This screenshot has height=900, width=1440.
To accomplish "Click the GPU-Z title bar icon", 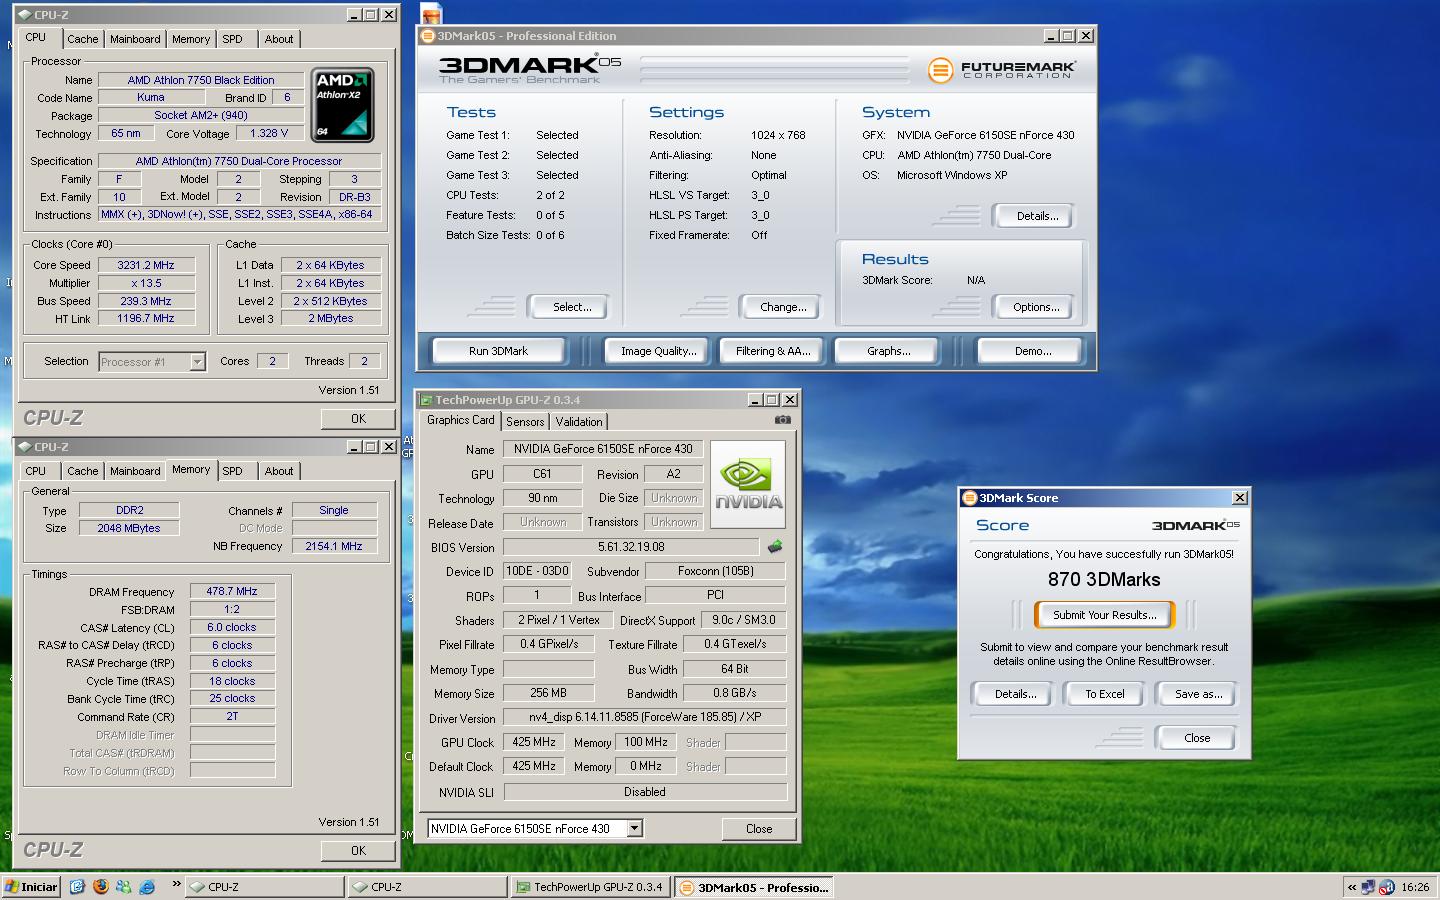I will tap(425, 399).
